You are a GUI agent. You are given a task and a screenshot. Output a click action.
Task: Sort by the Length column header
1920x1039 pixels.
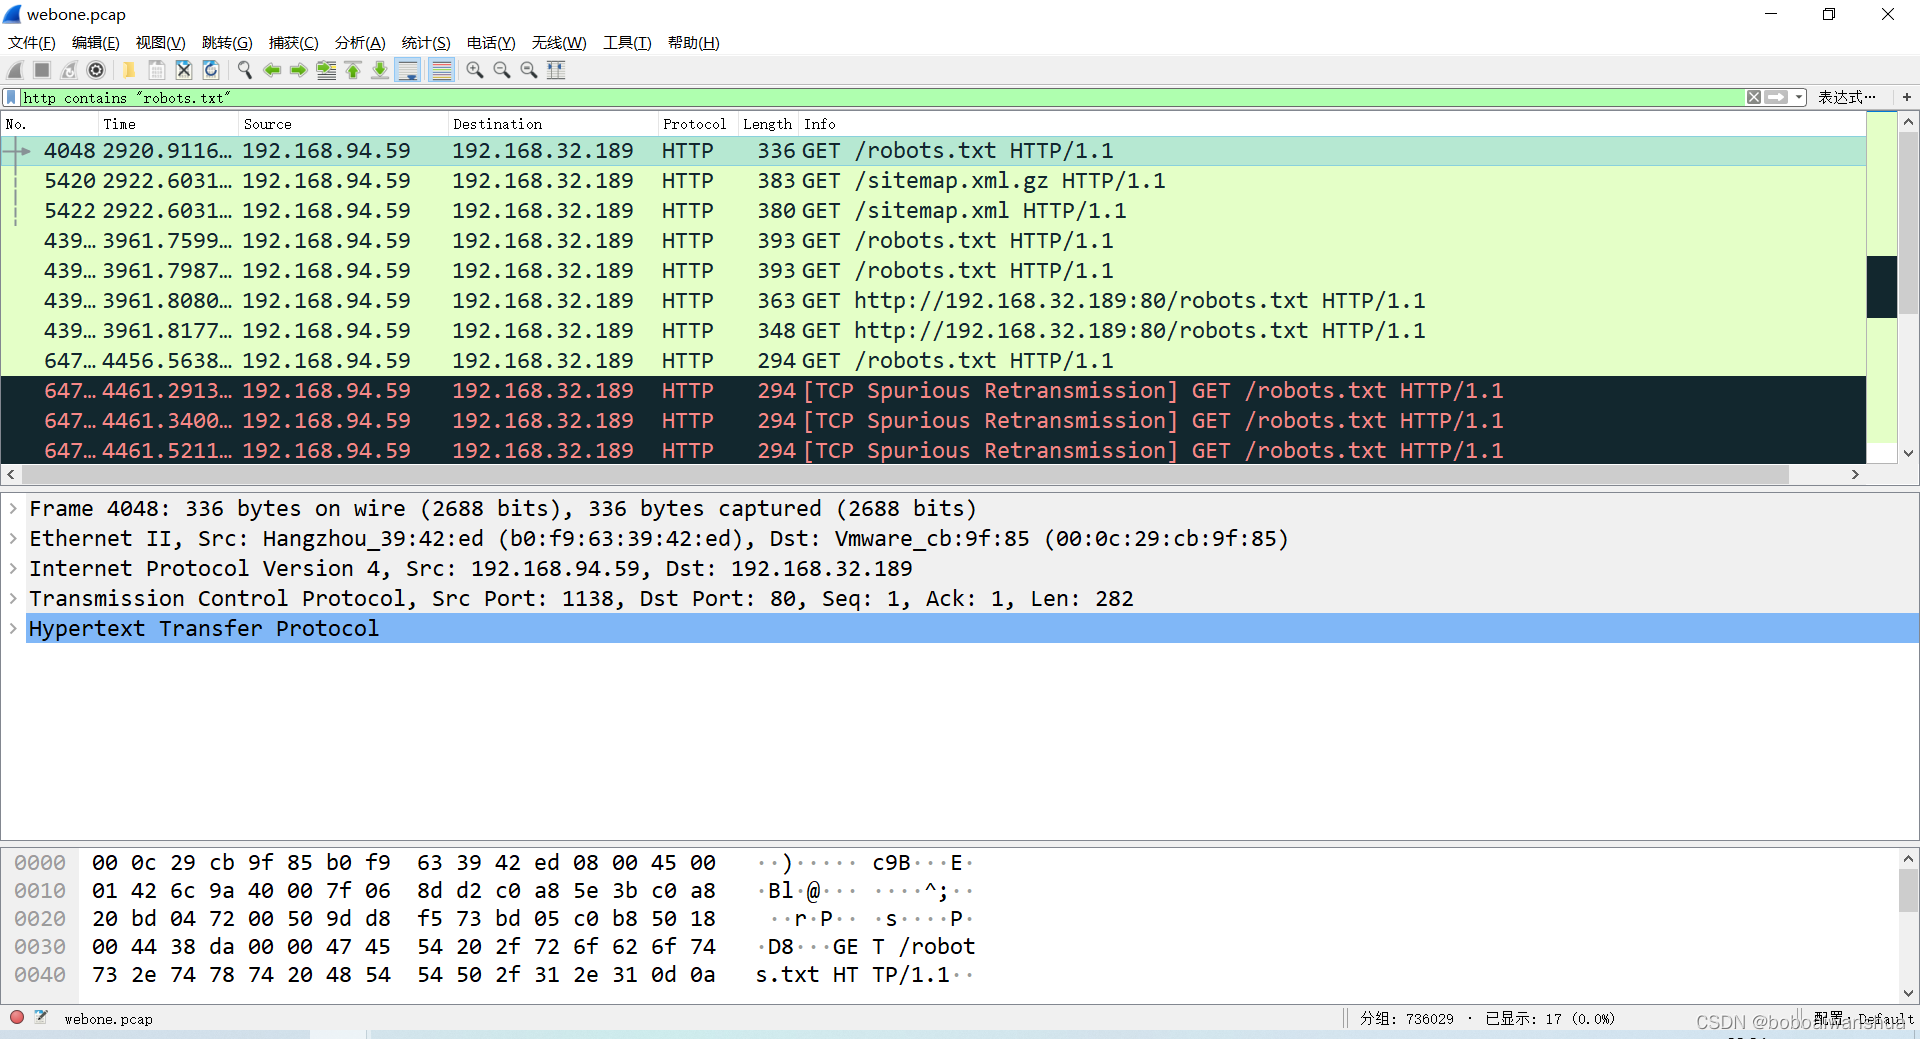[x=768, y=124]
